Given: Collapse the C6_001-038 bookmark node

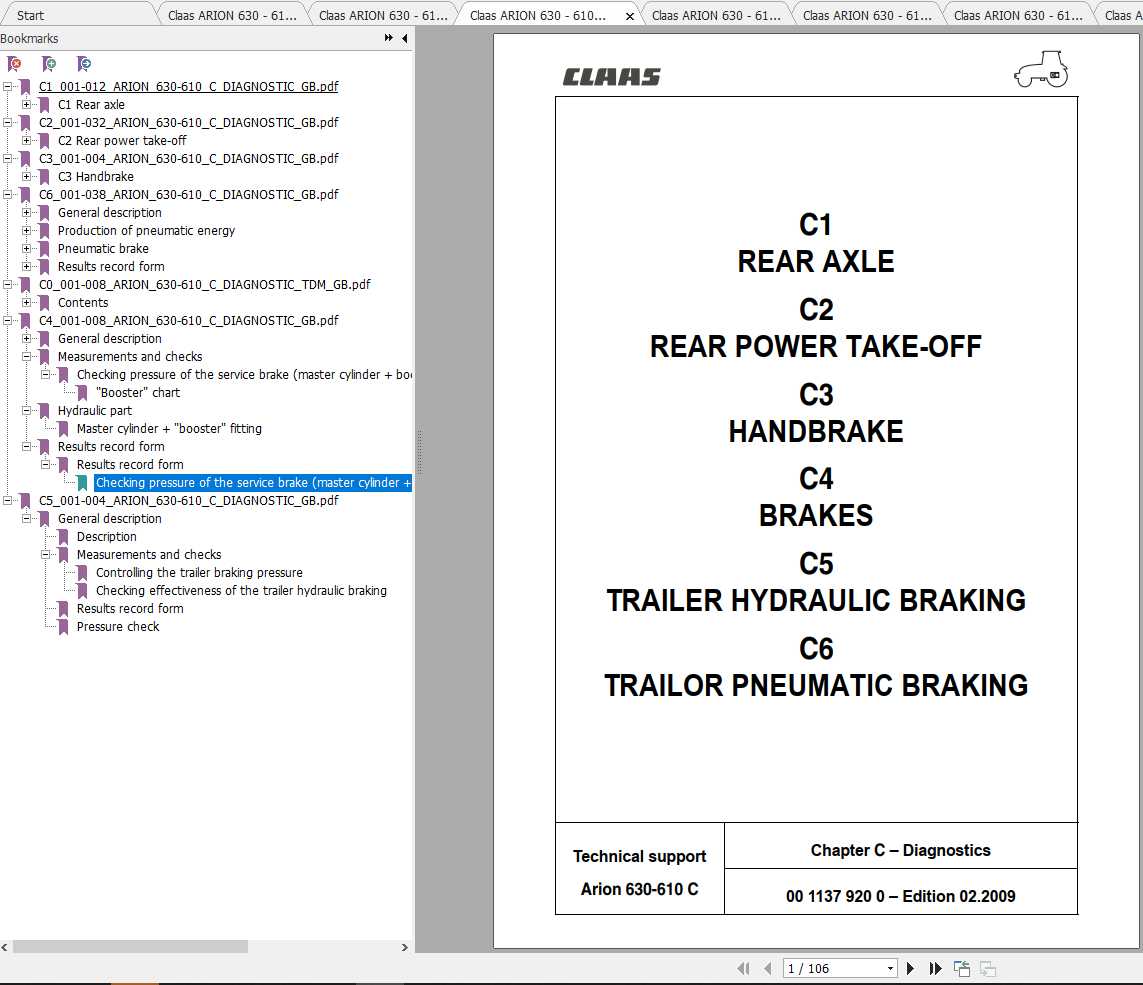Looking at the screenshot, I should (7, 194).
